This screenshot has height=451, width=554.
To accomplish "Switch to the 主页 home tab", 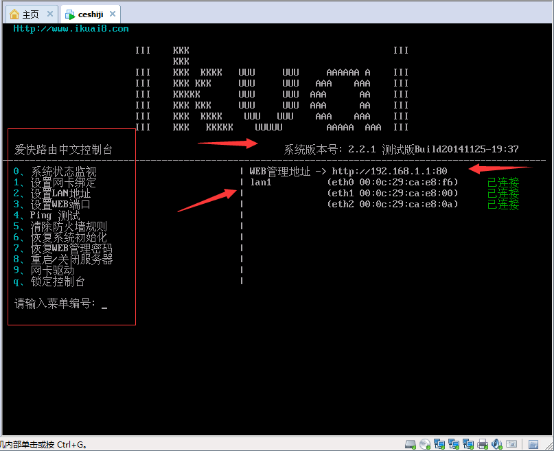I will (31, 14).
